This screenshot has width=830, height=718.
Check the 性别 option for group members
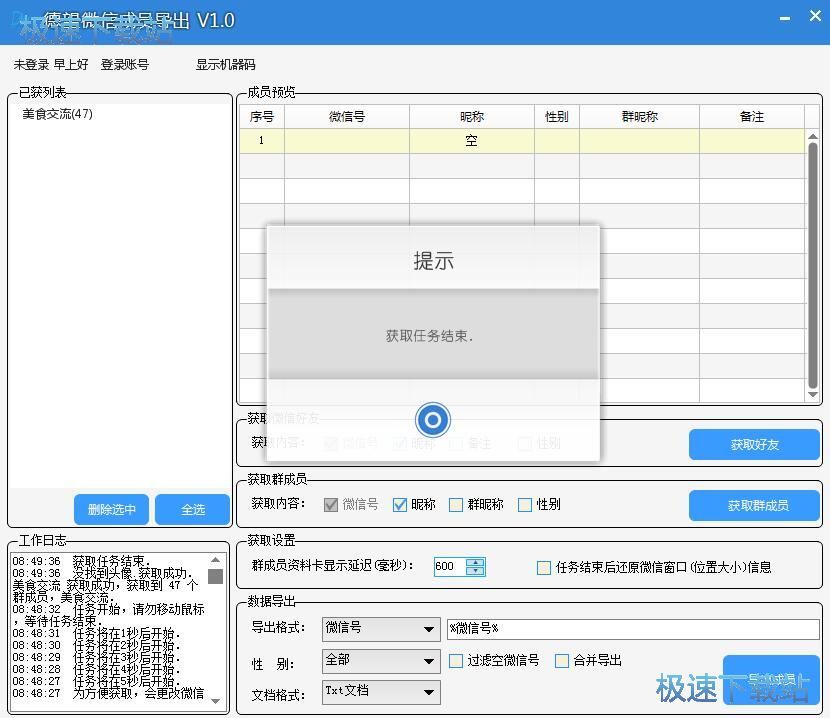pos(525,505)
